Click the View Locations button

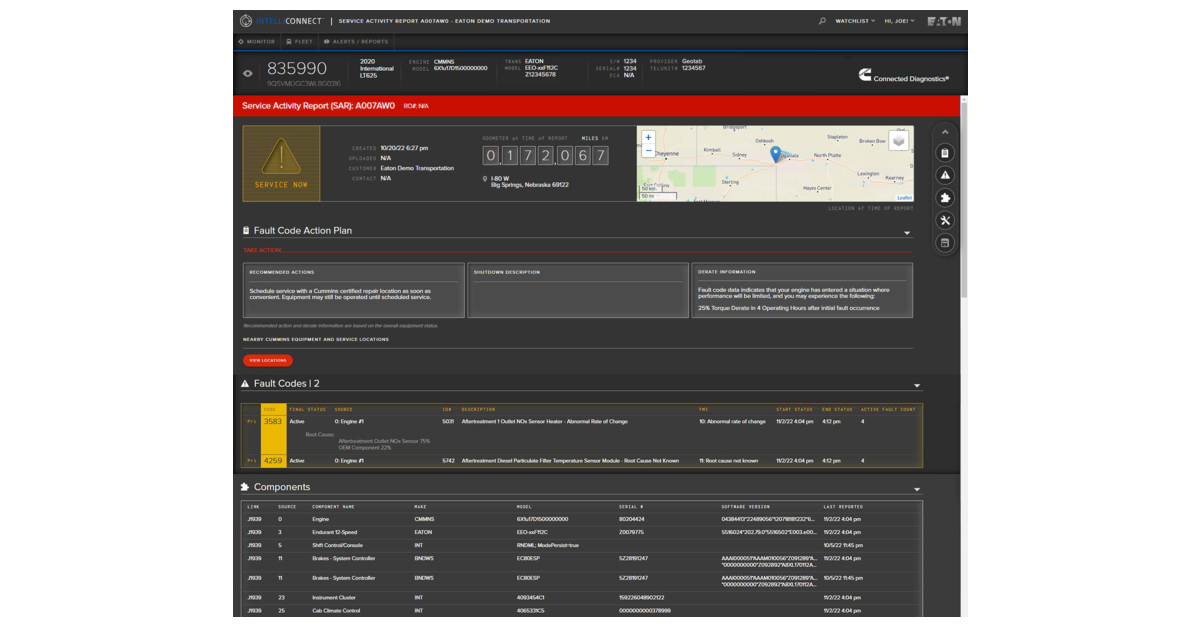[x=267, y=360]
